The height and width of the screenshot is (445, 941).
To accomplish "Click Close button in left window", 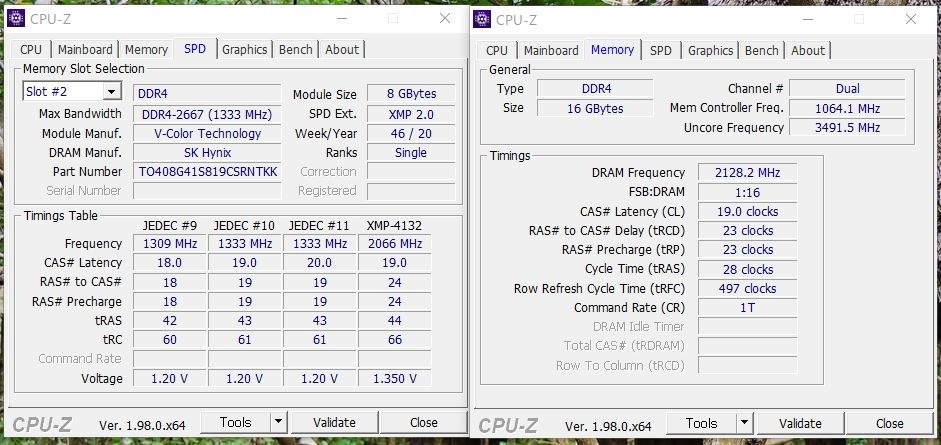I will click(424, 422).
